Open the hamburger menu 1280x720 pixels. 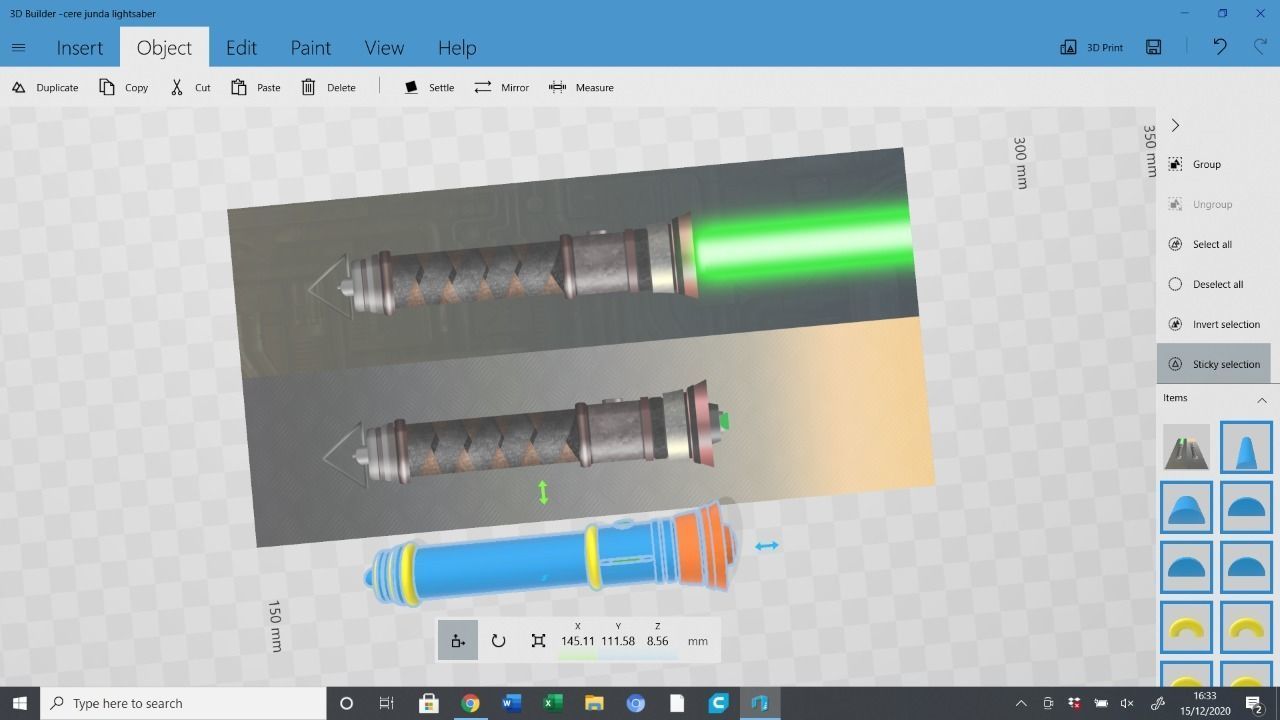pos(18,47)
